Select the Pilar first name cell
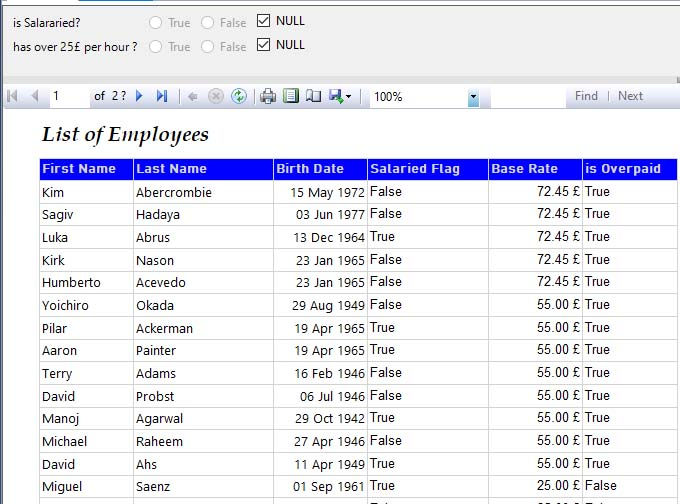The width and height of the screenshot is (680, 504). click(x=86, y=328)
